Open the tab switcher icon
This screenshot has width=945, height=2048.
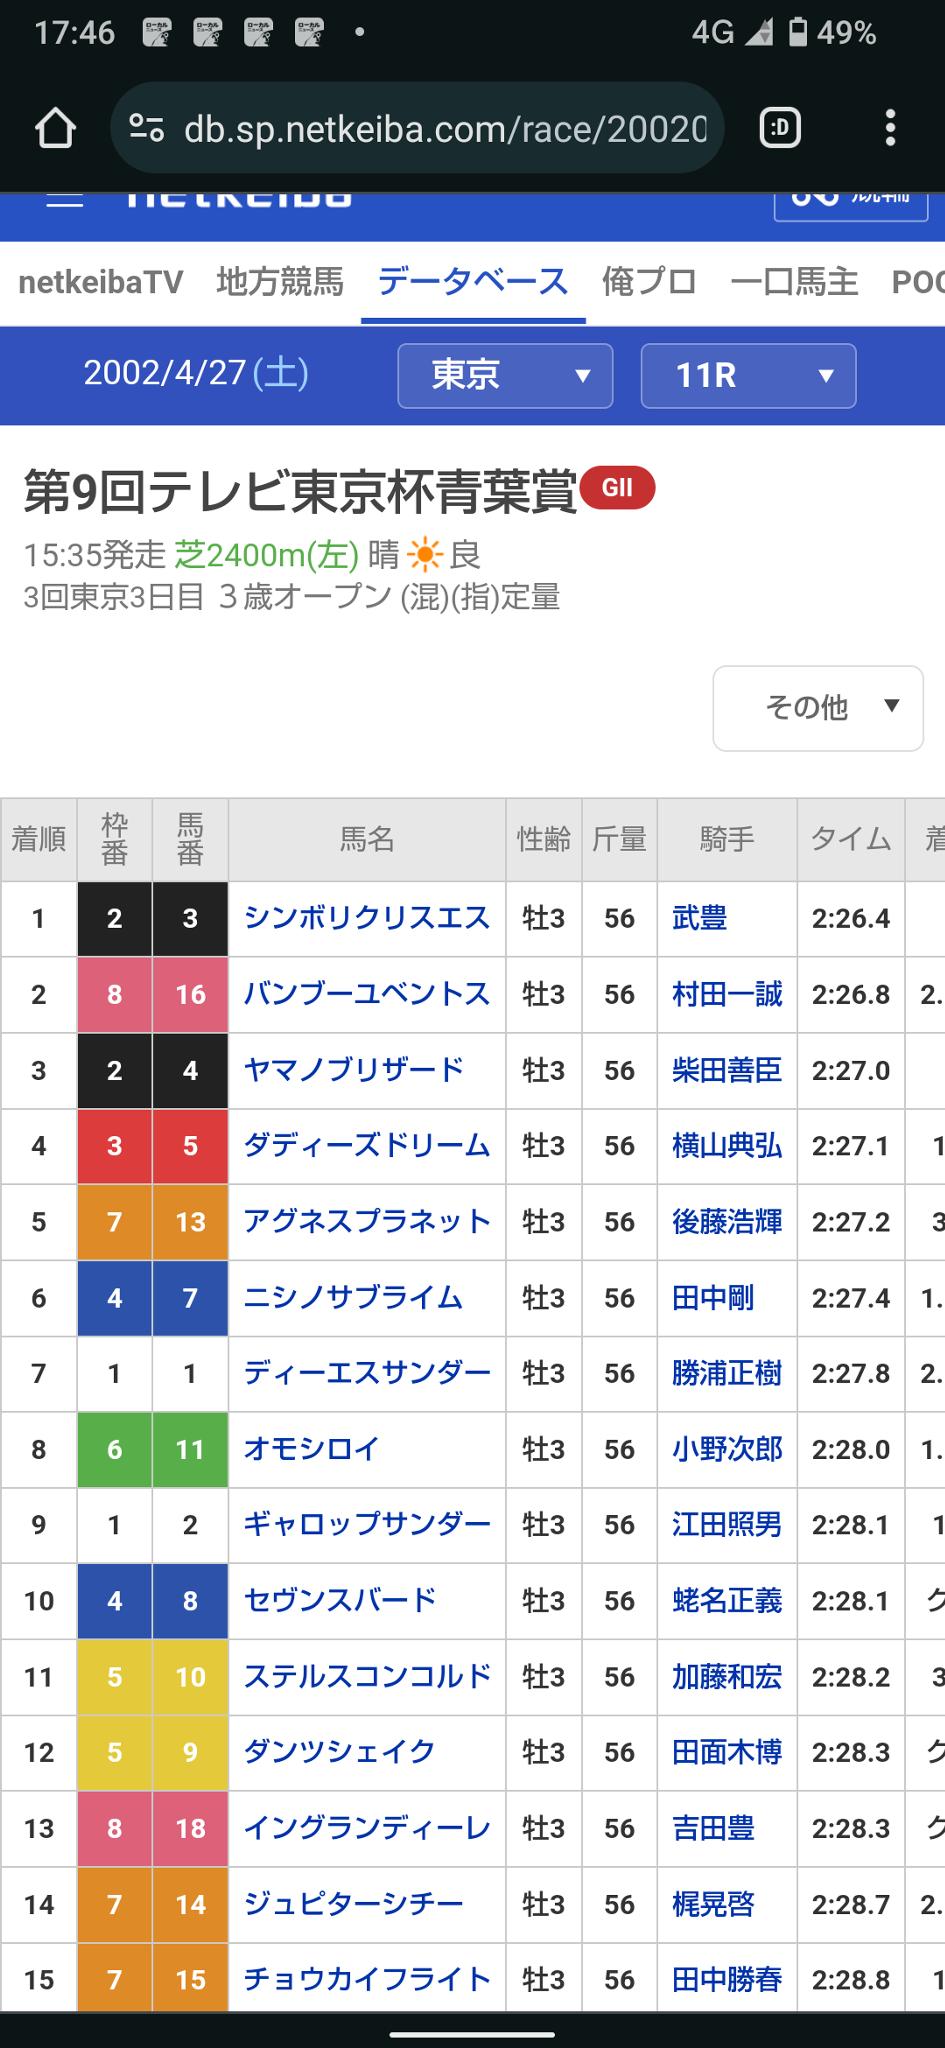click(780, 129)
